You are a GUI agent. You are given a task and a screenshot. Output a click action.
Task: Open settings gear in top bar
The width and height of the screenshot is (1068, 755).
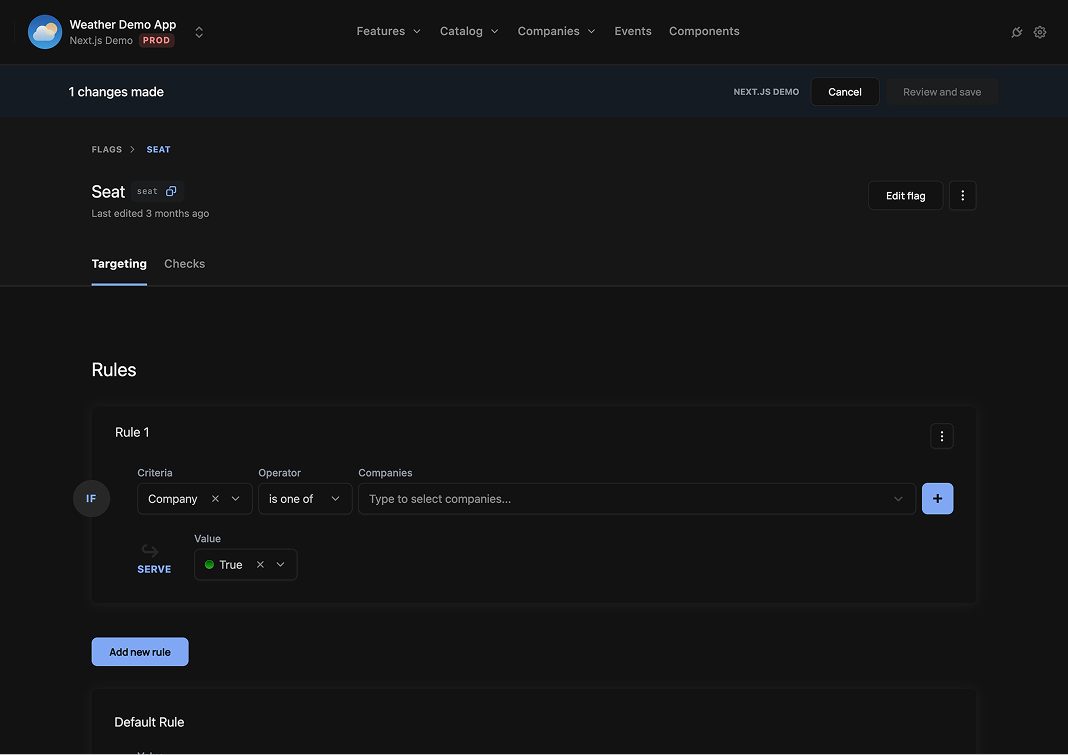tap(1040, 32)
